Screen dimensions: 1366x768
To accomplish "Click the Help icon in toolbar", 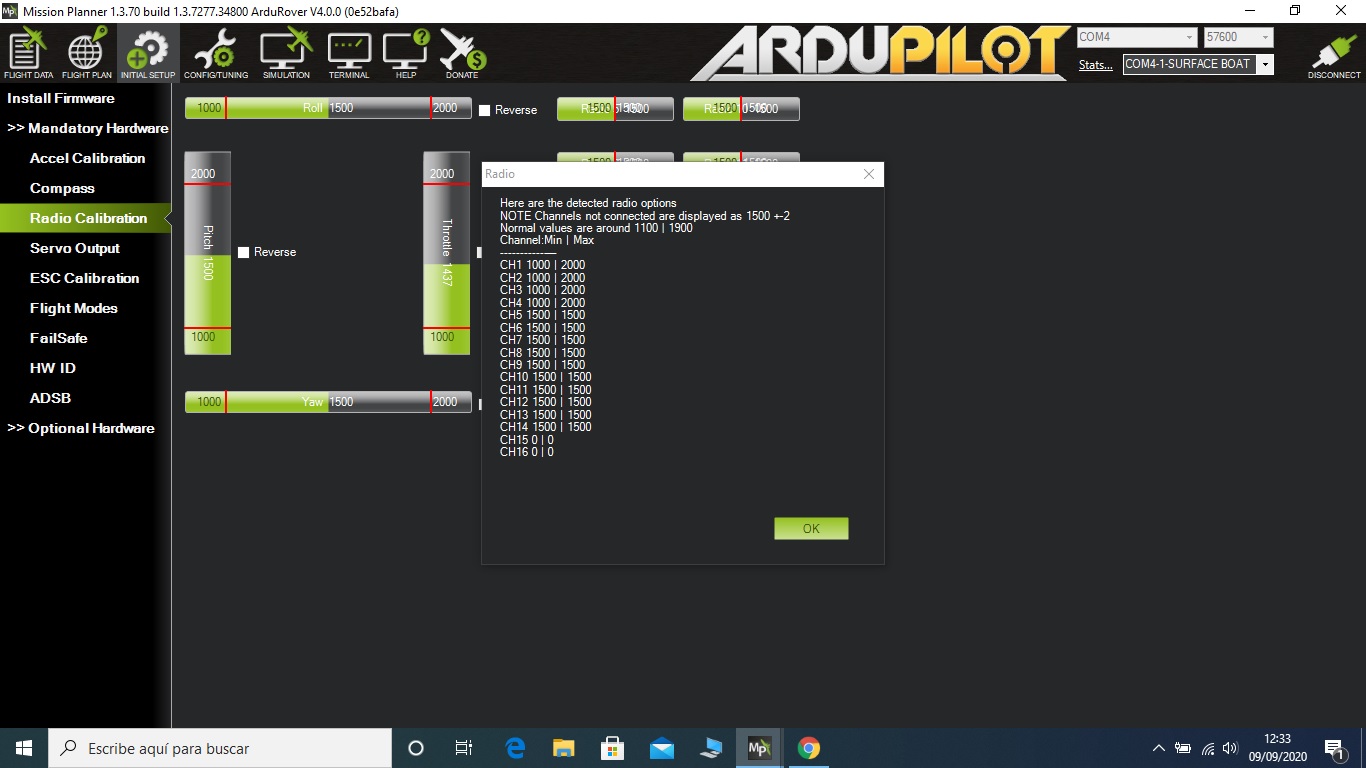I will 406,54.
